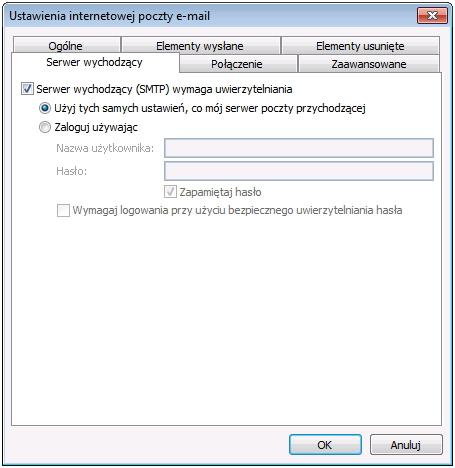Toggle the 'Zapamiętaj hasło' checkbox

[x=170, y=192]
